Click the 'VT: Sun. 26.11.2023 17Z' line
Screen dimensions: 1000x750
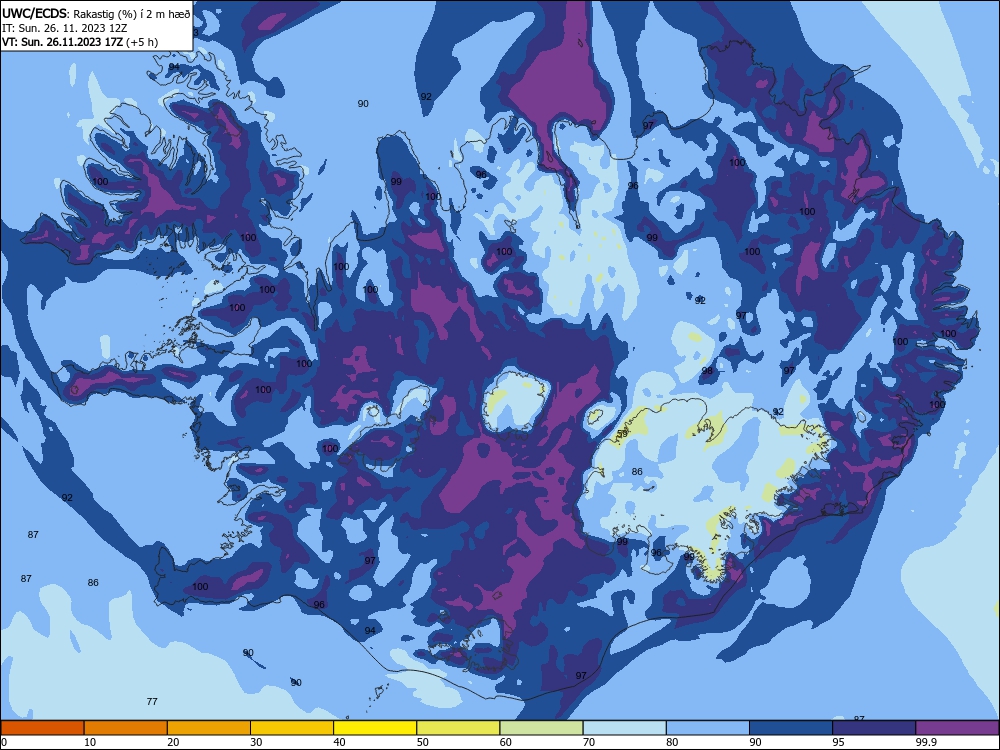(62, 42)
